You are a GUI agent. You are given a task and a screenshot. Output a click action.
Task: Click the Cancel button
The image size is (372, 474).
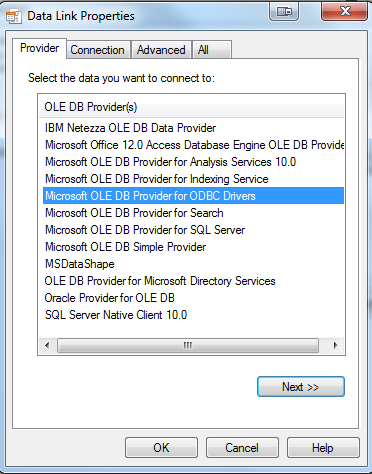pos(242,448)
